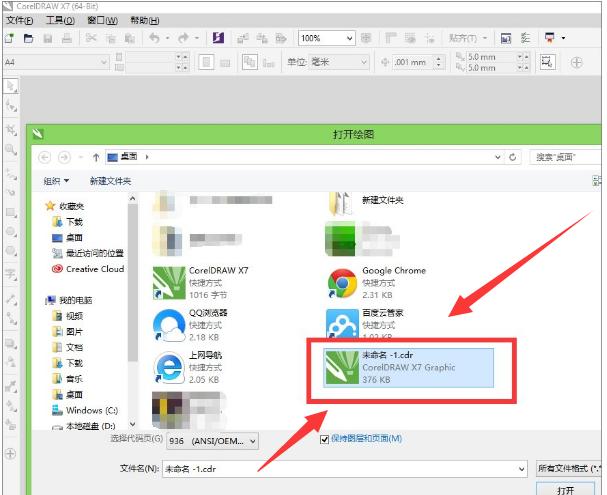Click the 百度云管家 shortcut icon

coord(343,325)
